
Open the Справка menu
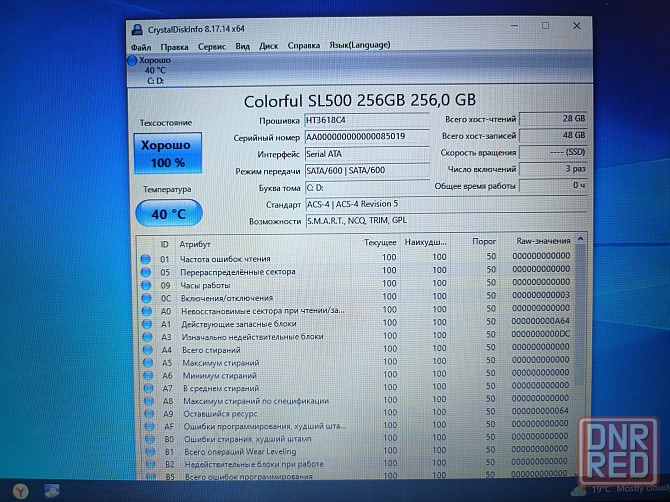[304, 45]
